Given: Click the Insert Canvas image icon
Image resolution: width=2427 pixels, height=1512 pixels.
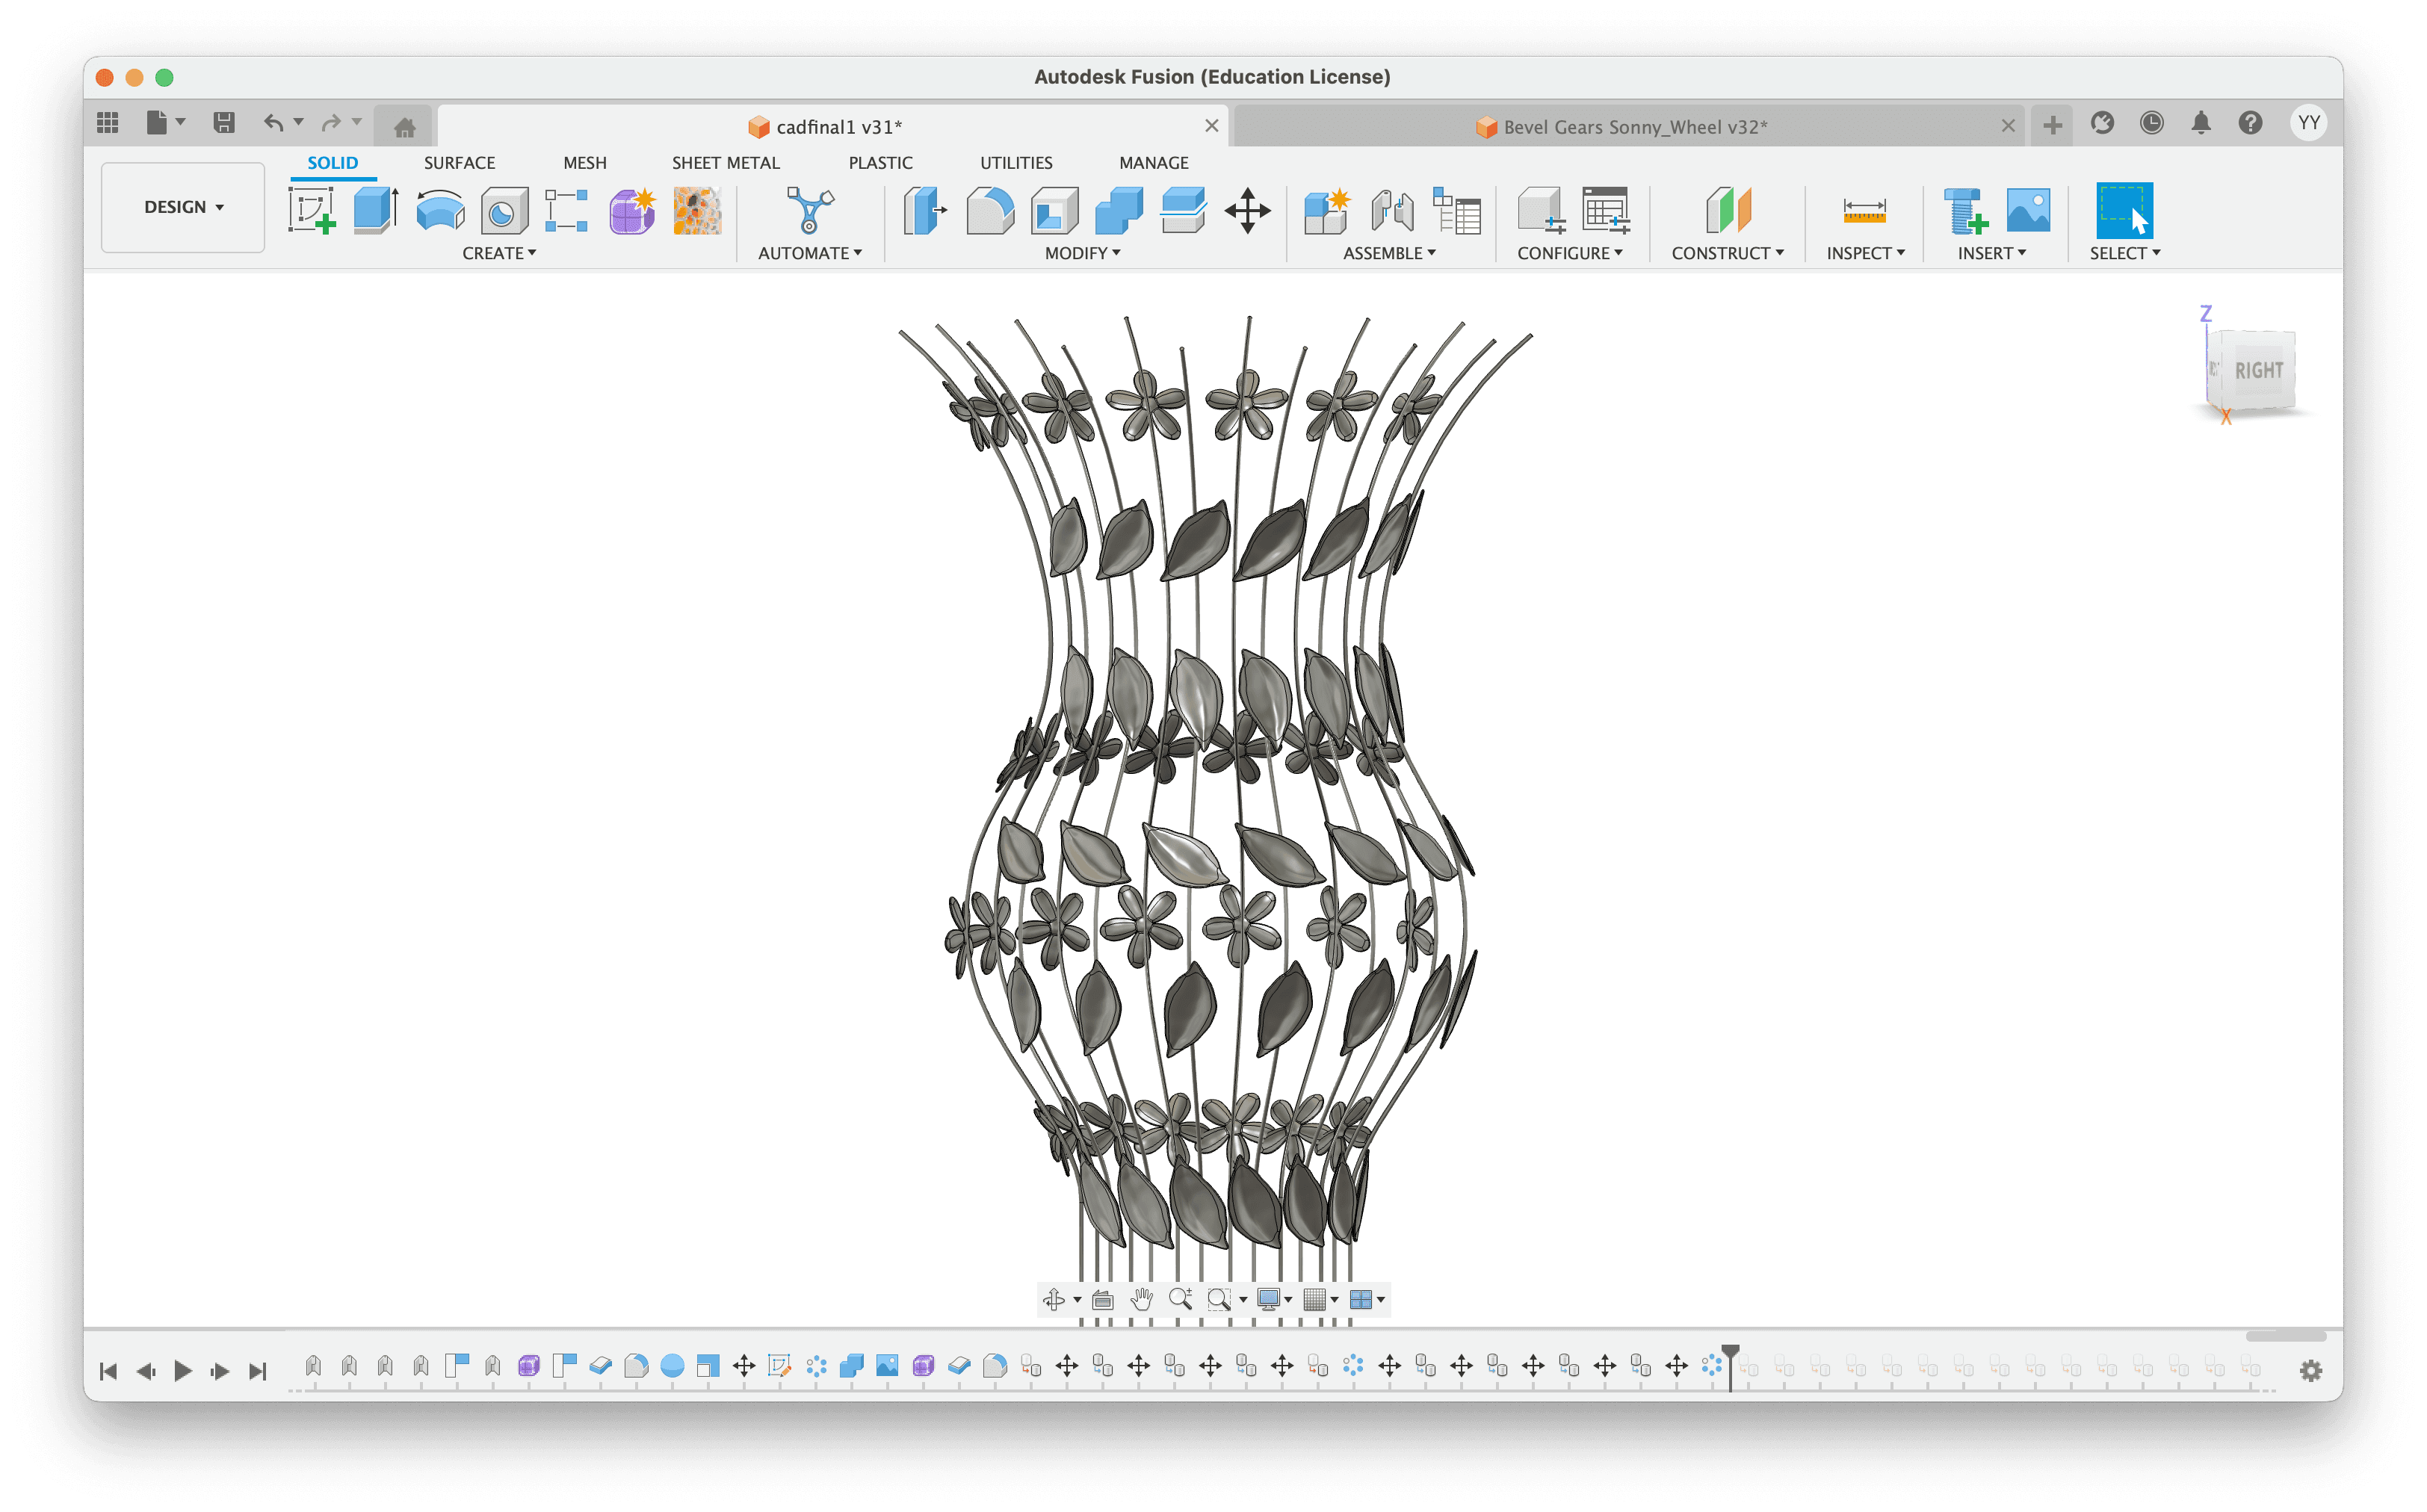Looking at the screenshot, I should [2027, 211].
